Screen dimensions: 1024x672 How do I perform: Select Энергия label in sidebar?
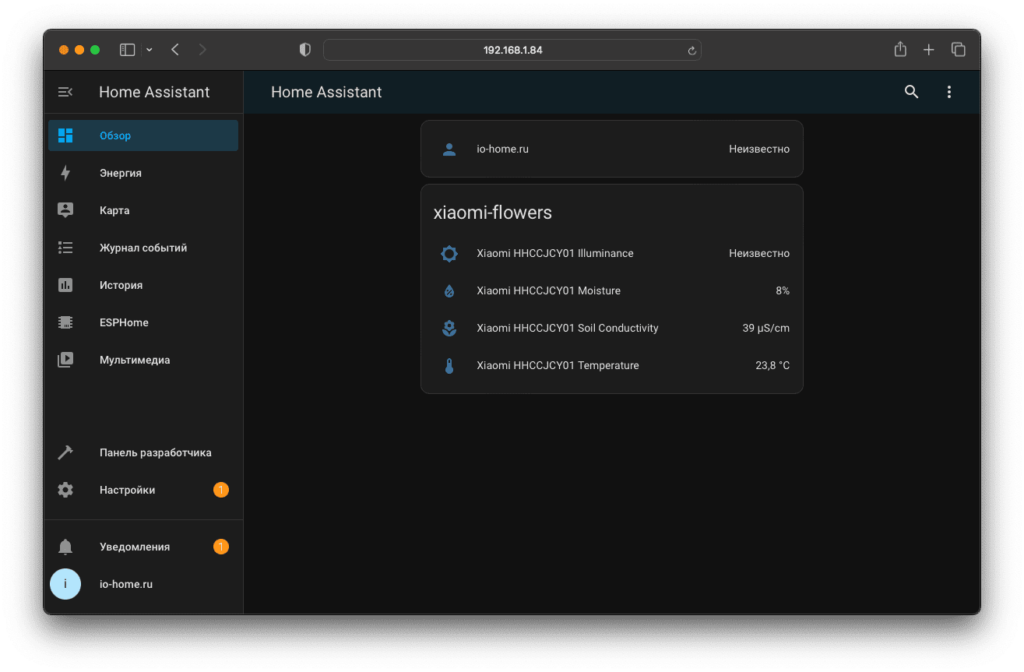[120, 172]
